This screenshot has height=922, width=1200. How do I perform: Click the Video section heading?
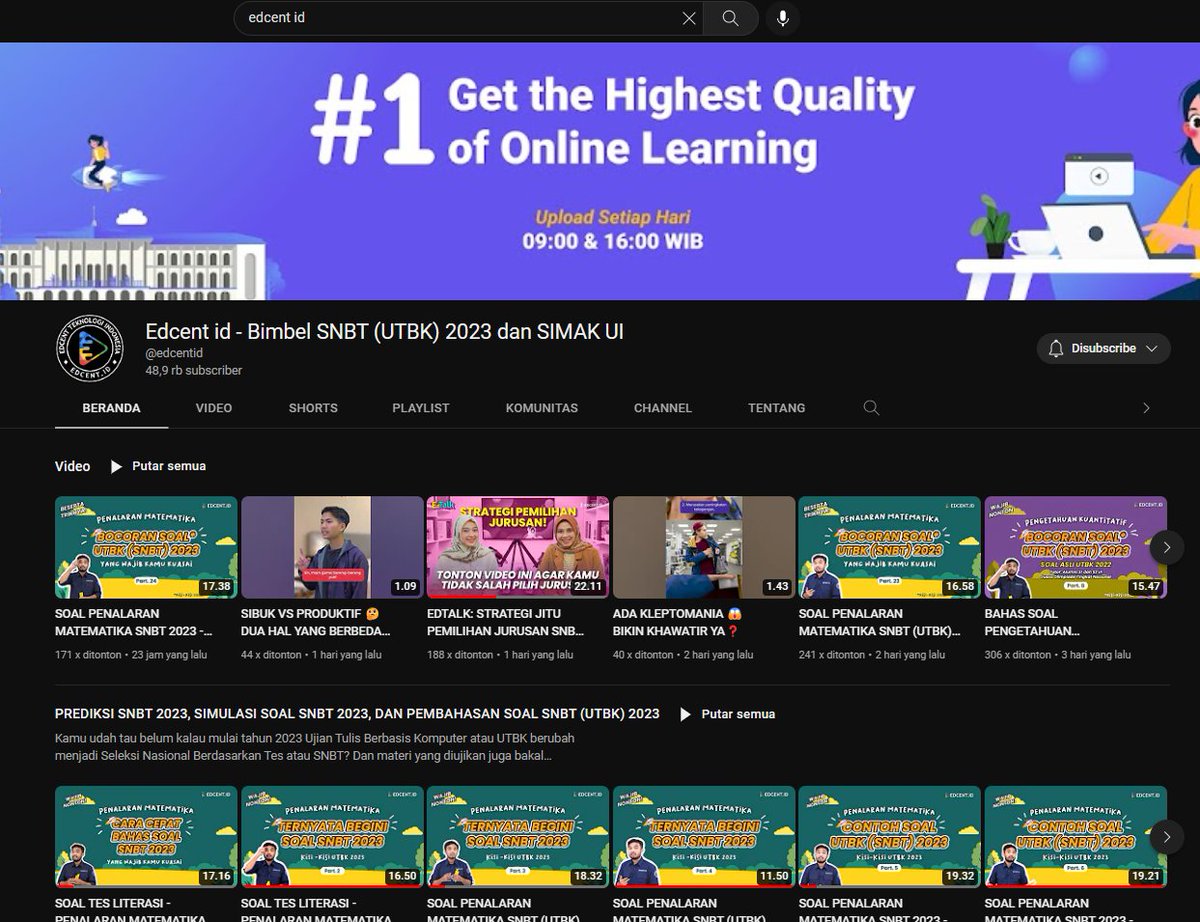(72, 466)
